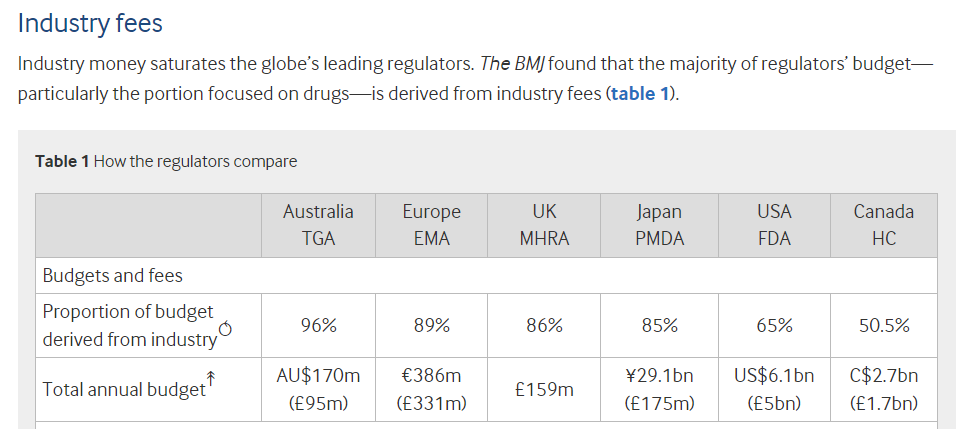This screenshot has height=429, width=972.
Task: Click the 'Table 1 How the regulators compare' caption
Action: [166, 162]
